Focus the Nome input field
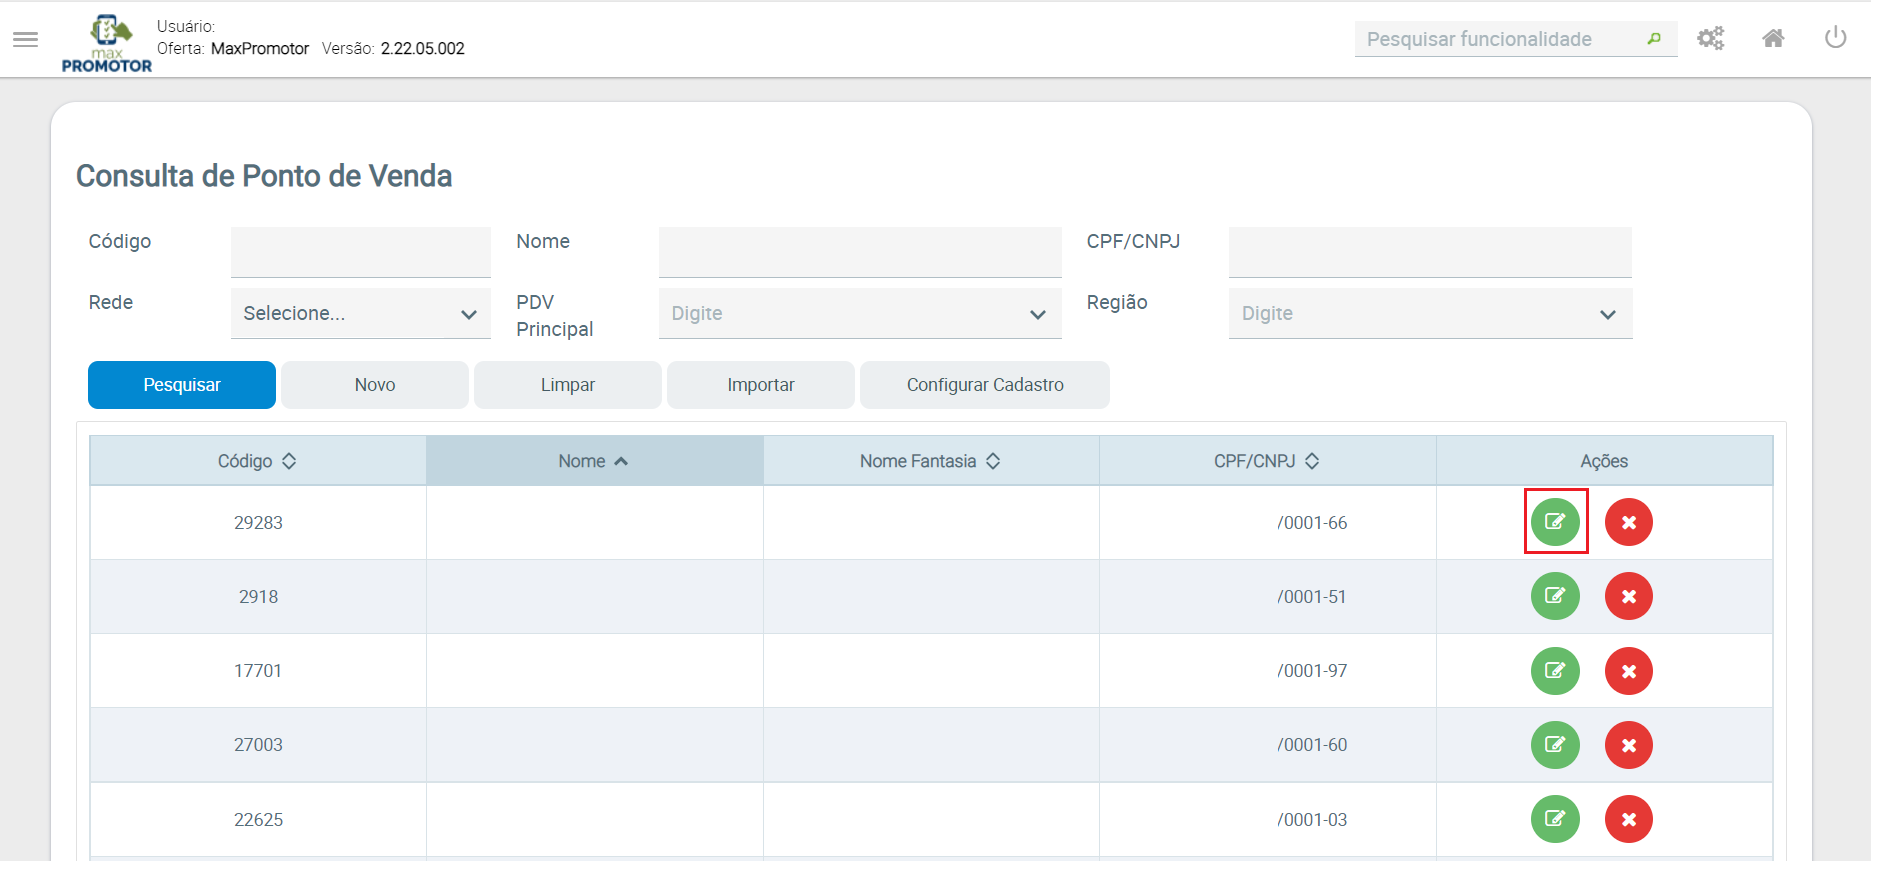The height and width of the screenshot is (893, 1880). pos(859,252)
